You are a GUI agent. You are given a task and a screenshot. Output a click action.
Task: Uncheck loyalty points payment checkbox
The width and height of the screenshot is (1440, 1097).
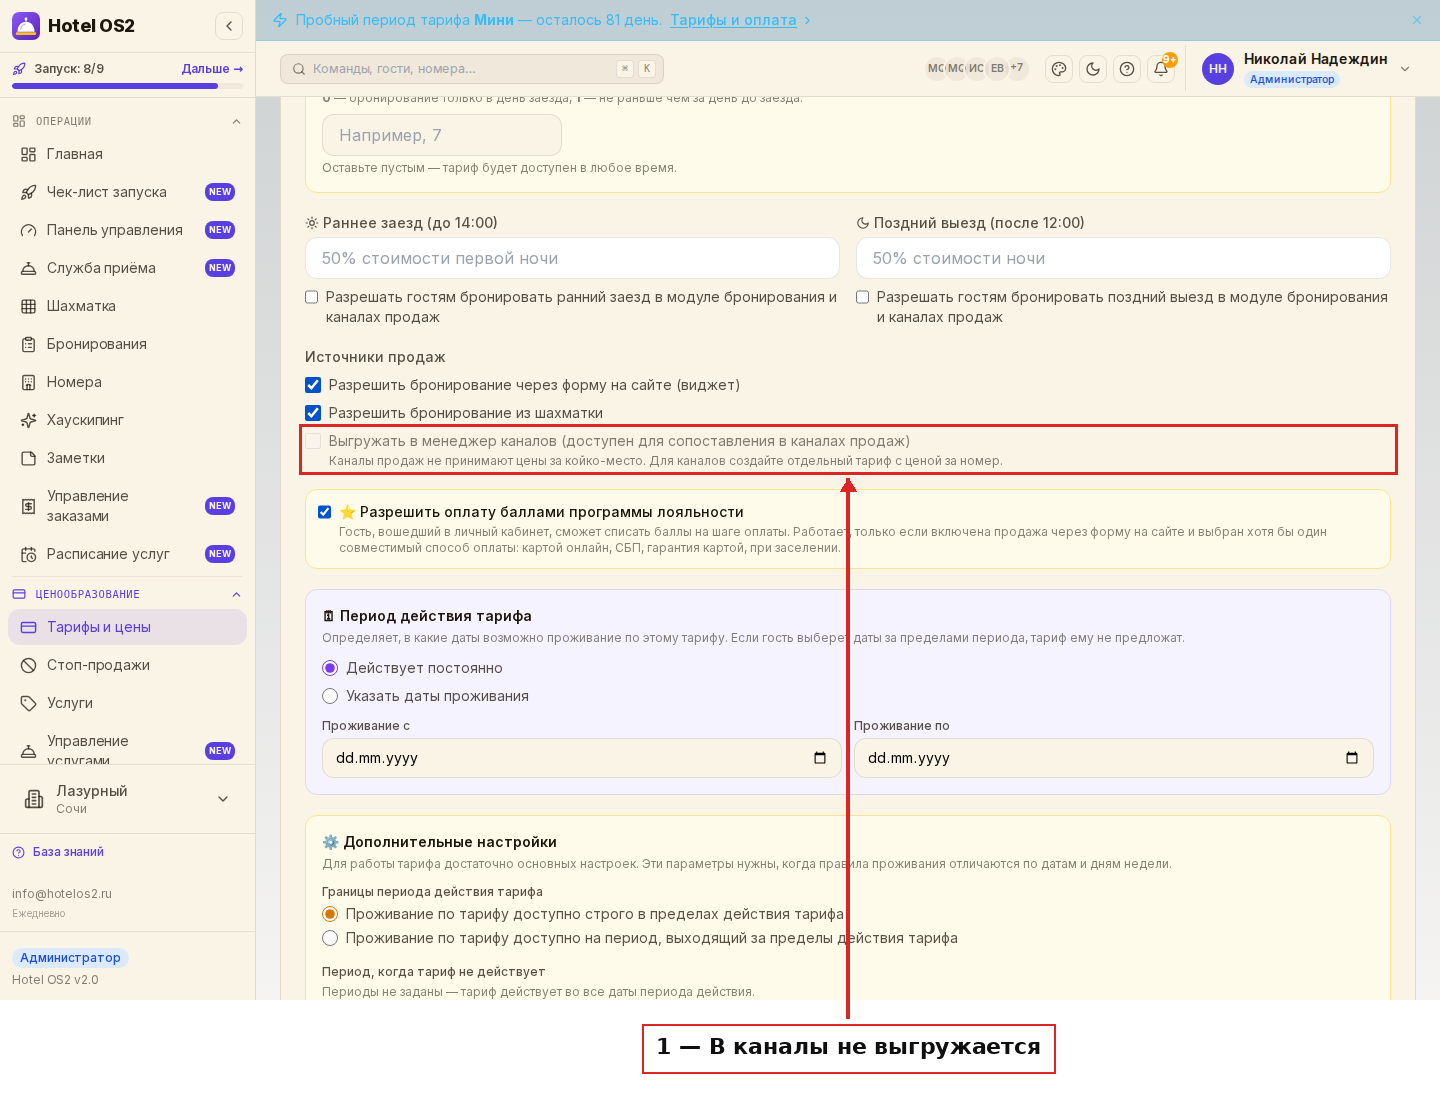325,512
